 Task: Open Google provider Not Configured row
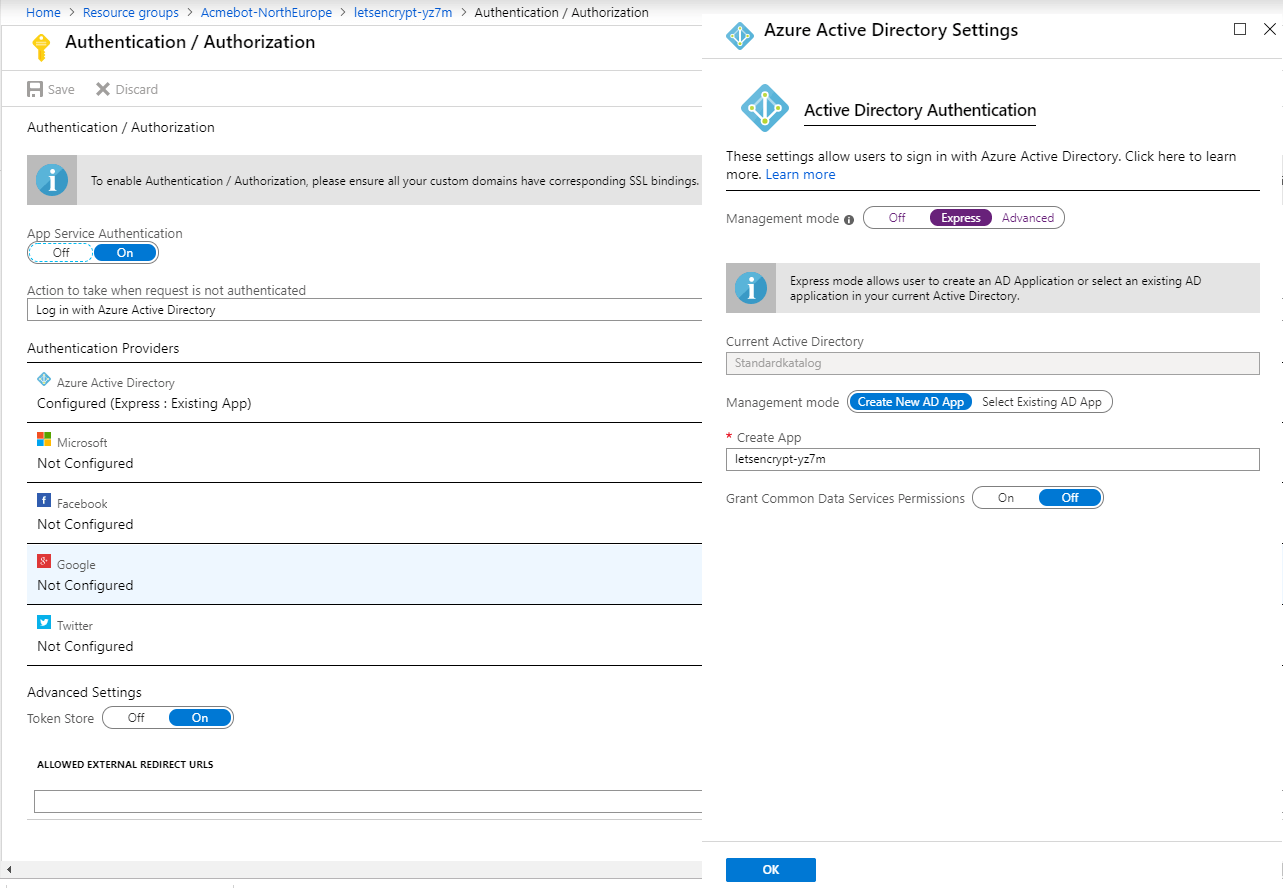click(365, 575)
